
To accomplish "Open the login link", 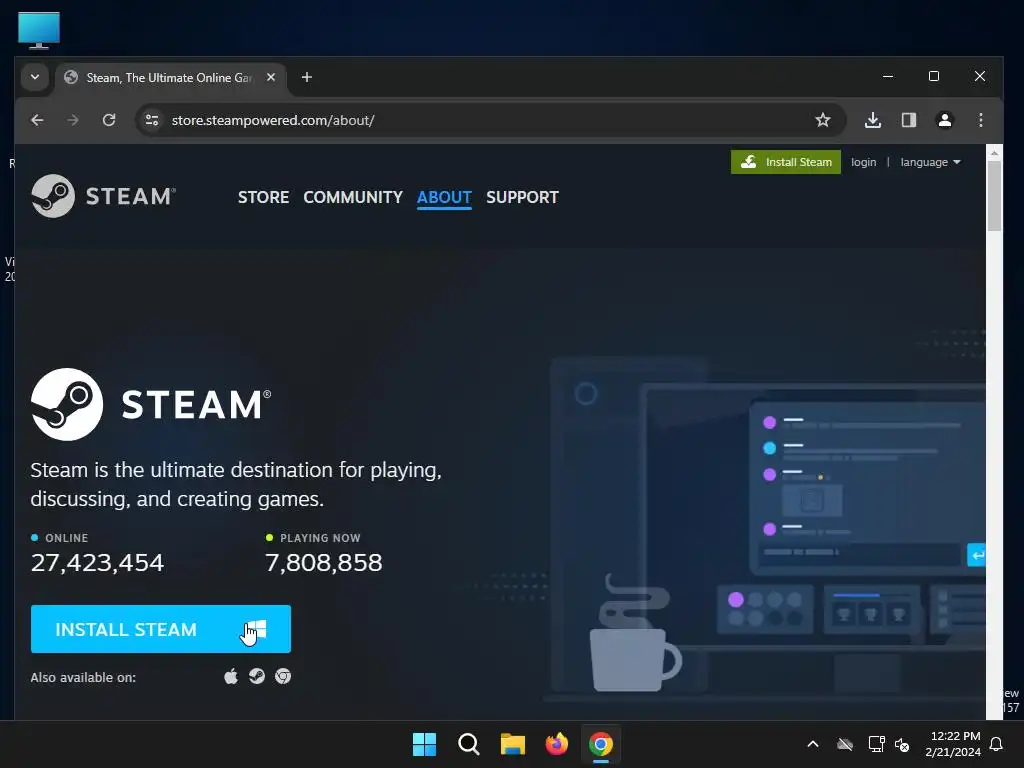I will click(863, 162).
